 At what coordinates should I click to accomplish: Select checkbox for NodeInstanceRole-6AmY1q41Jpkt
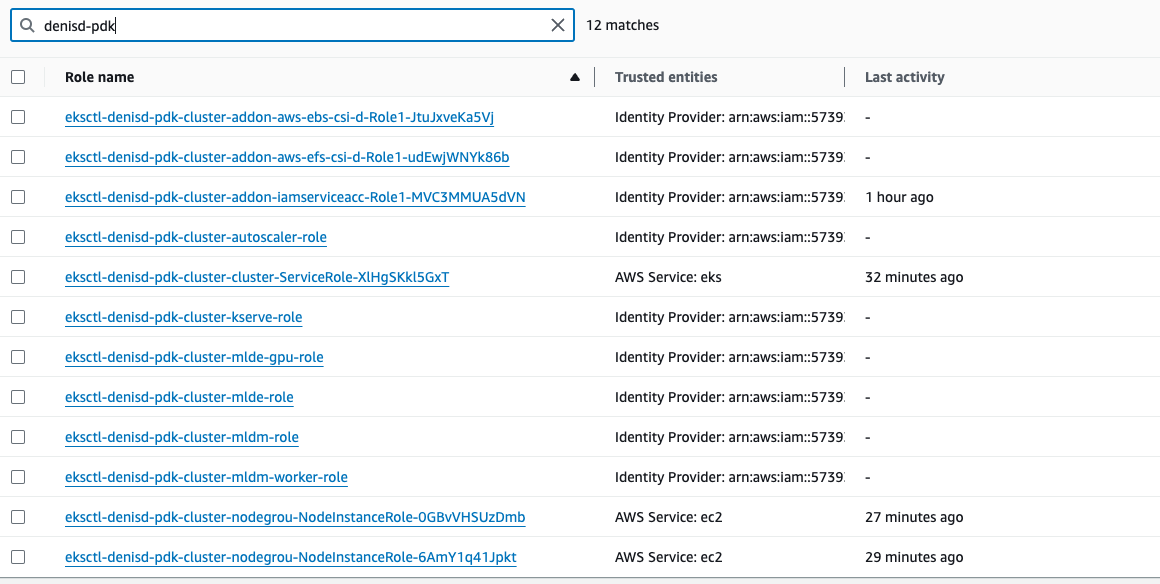[18, 557]
